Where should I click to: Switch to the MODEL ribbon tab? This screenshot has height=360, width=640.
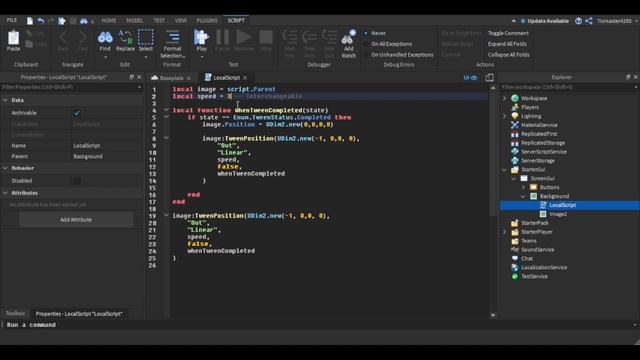(135, 20)
